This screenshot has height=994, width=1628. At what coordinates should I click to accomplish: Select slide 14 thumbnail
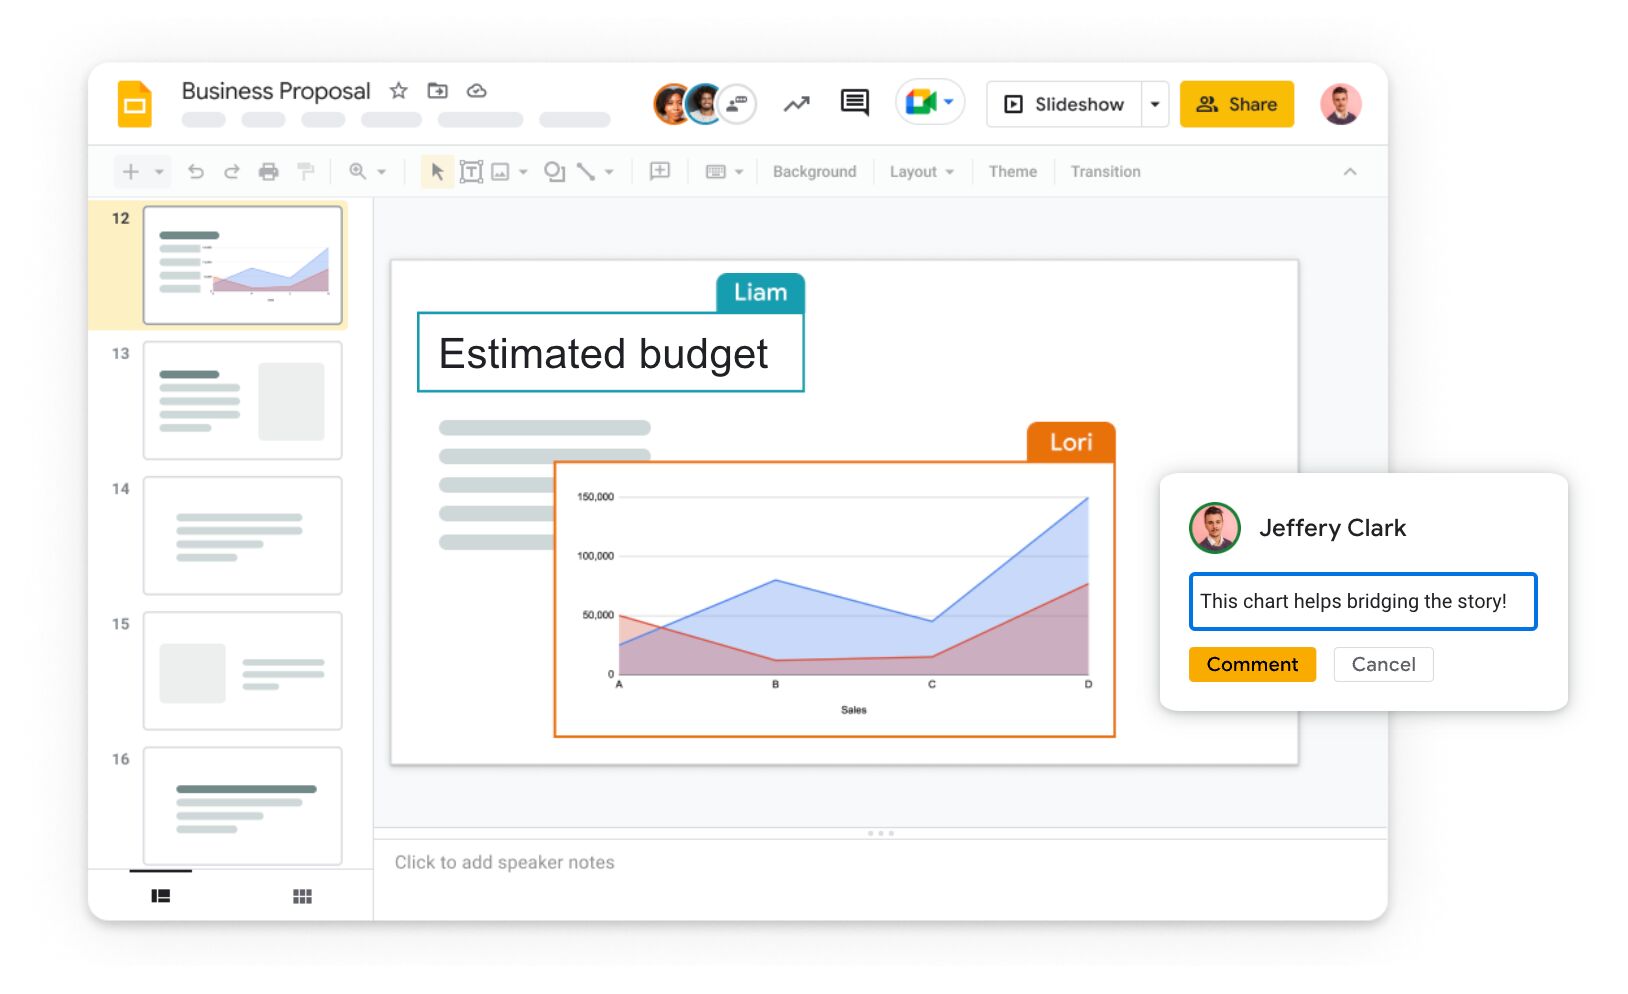242,536
